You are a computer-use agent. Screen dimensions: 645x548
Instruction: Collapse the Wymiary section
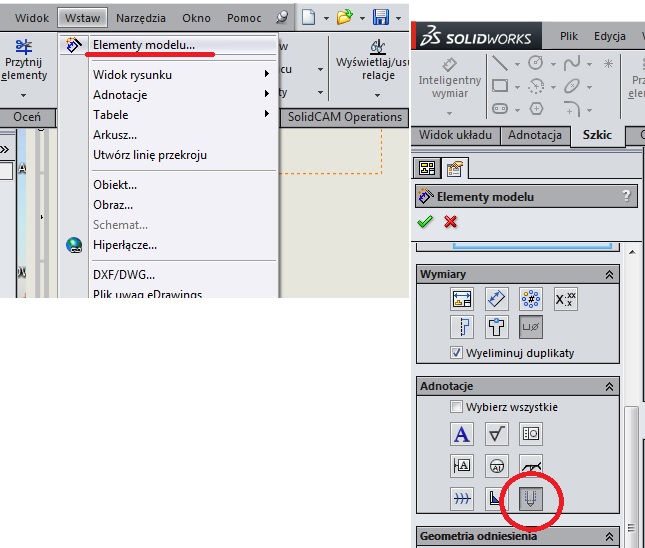pos(609,275)
